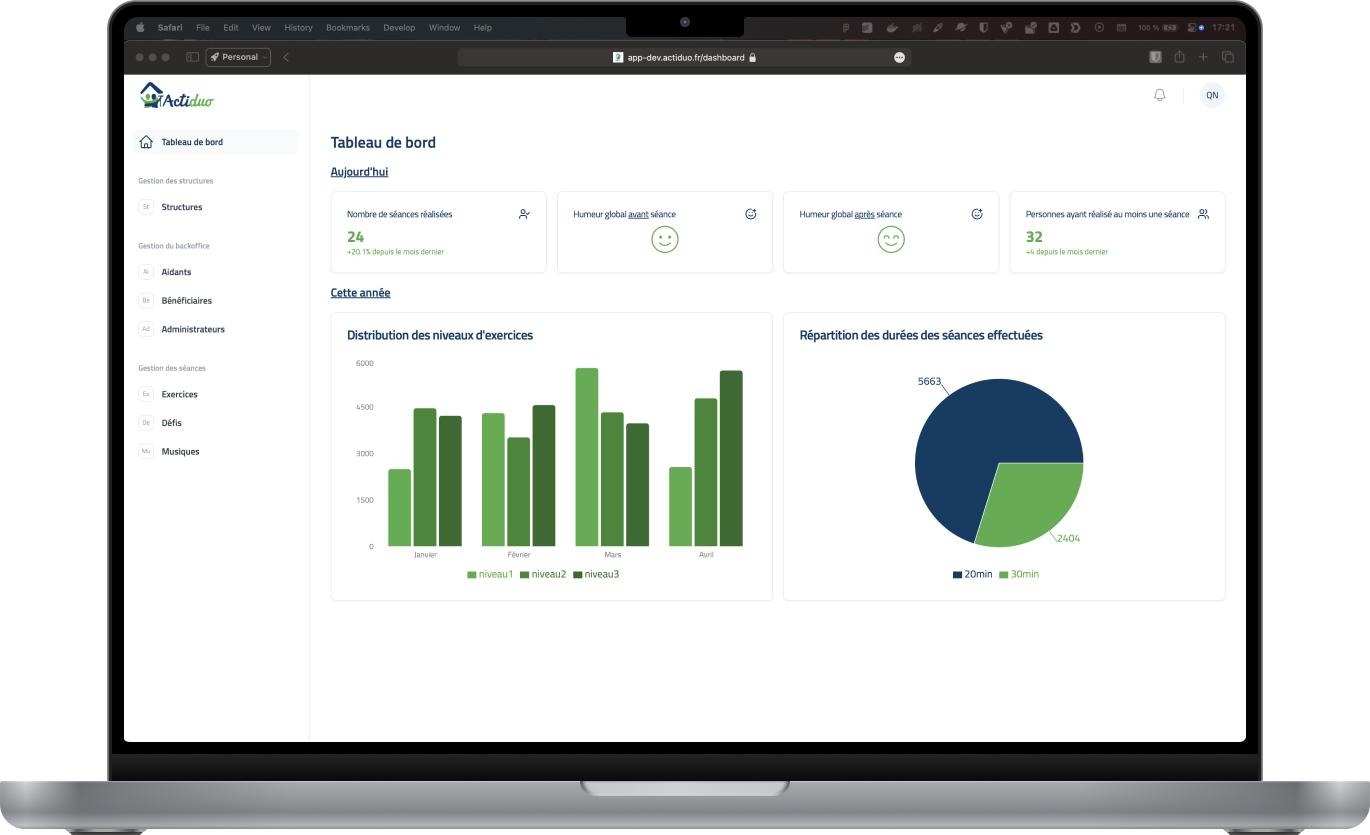This screenshot has width=1370, height=835.
Task: Open Exercices in the sidebar
Action: (x=179, y=394)
